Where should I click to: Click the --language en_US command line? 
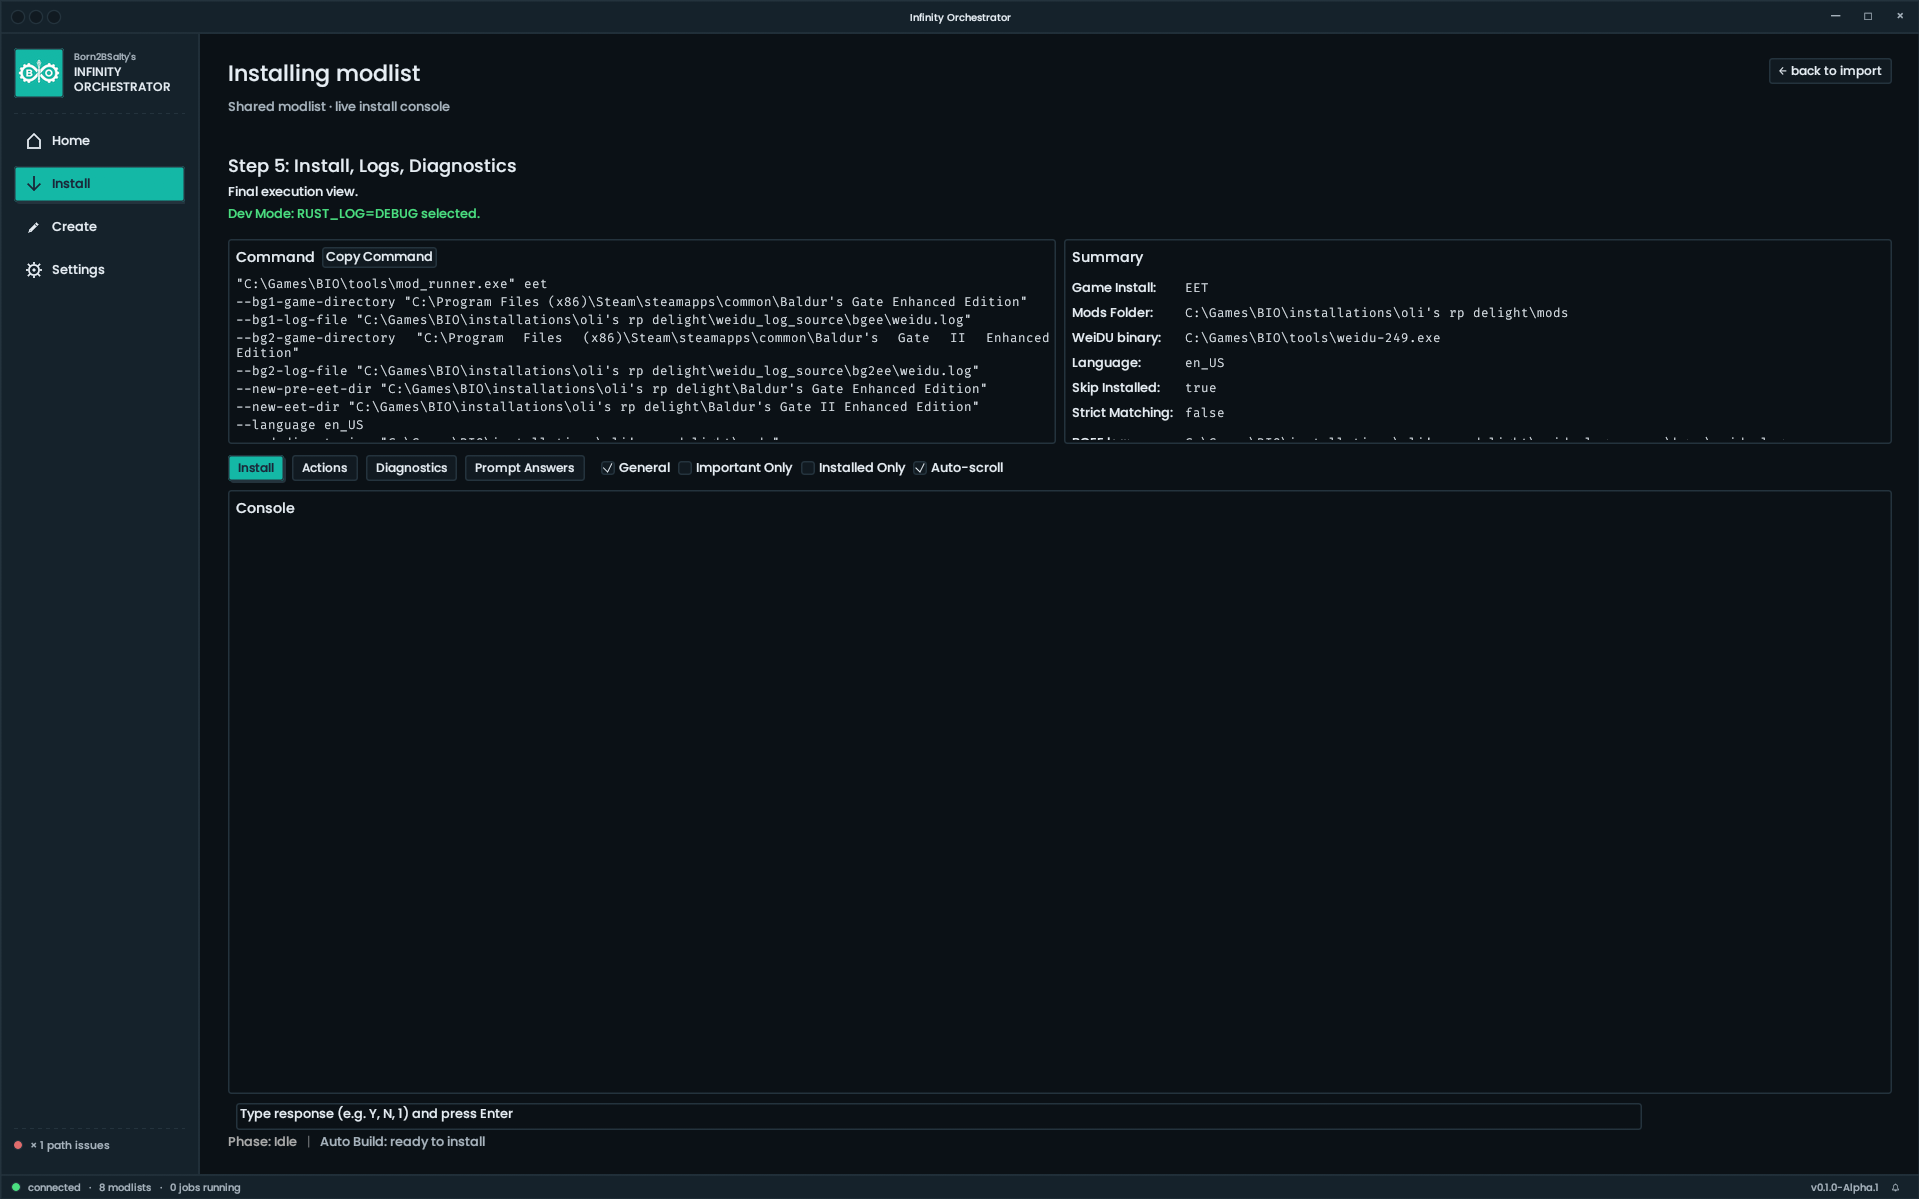click(300, 425)
